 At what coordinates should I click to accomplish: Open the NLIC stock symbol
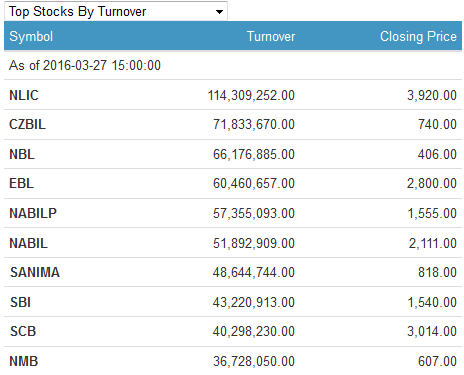24,95
